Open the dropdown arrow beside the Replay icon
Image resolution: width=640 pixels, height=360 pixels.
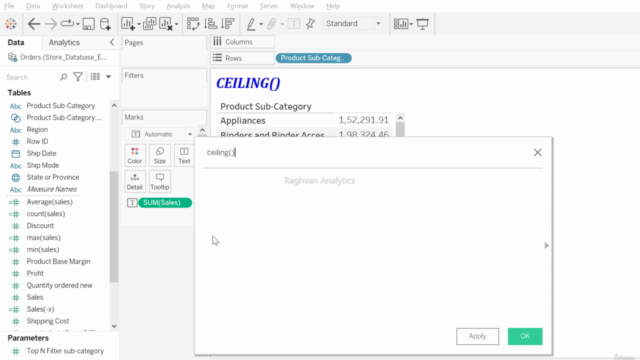pos(78,24)
